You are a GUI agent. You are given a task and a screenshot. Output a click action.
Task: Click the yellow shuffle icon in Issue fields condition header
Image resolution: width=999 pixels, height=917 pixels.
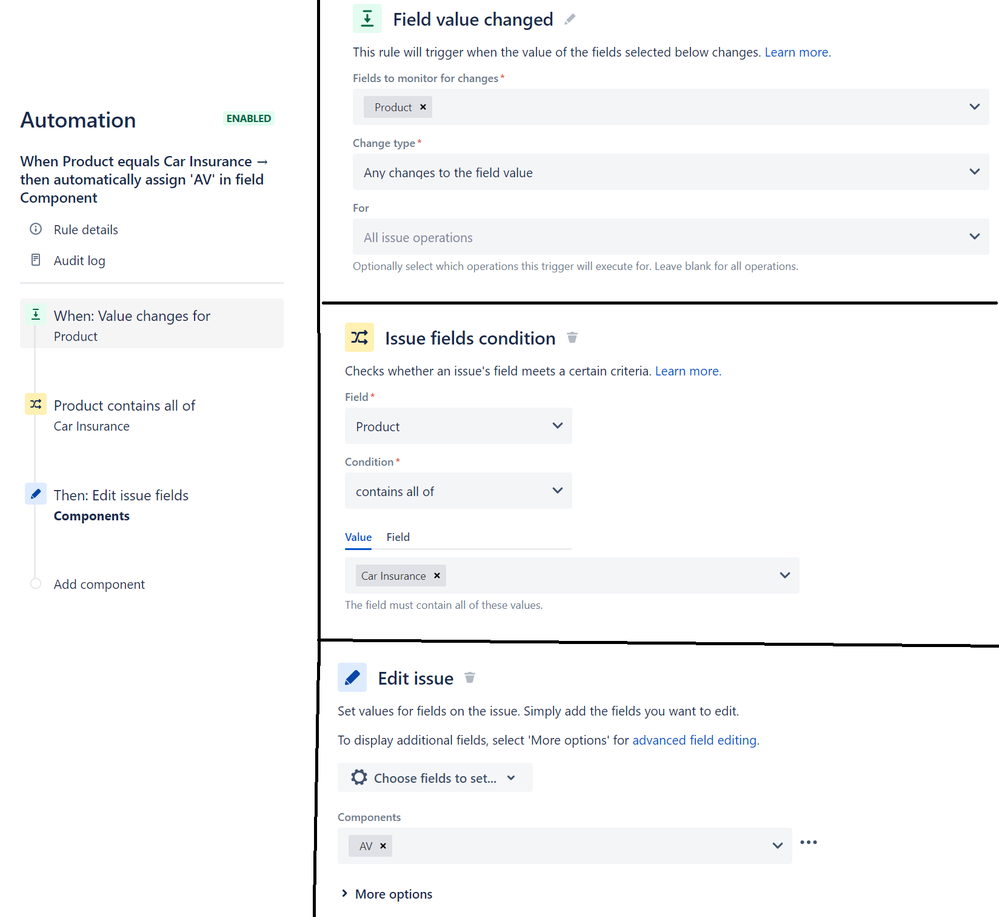pos(359,337)
